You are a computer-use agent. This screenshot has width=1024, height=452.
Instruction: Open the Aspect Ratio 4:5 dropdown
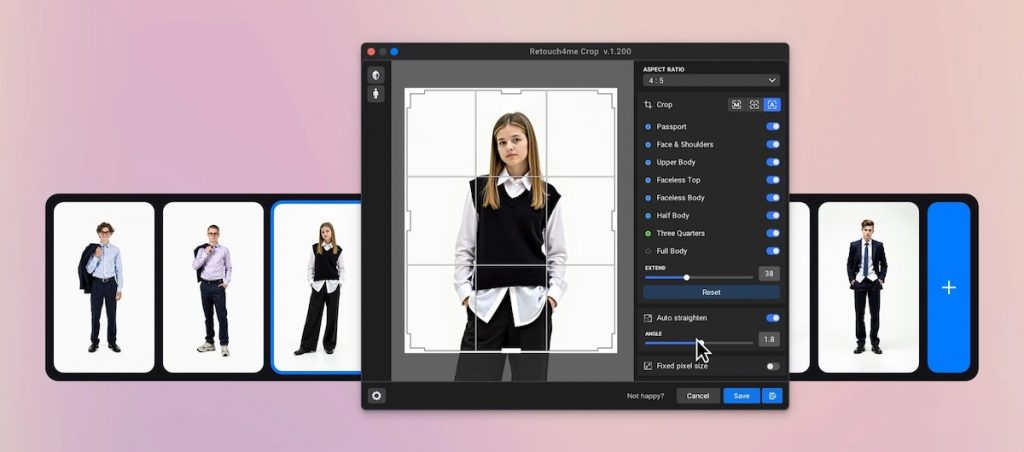pos(711,80)
